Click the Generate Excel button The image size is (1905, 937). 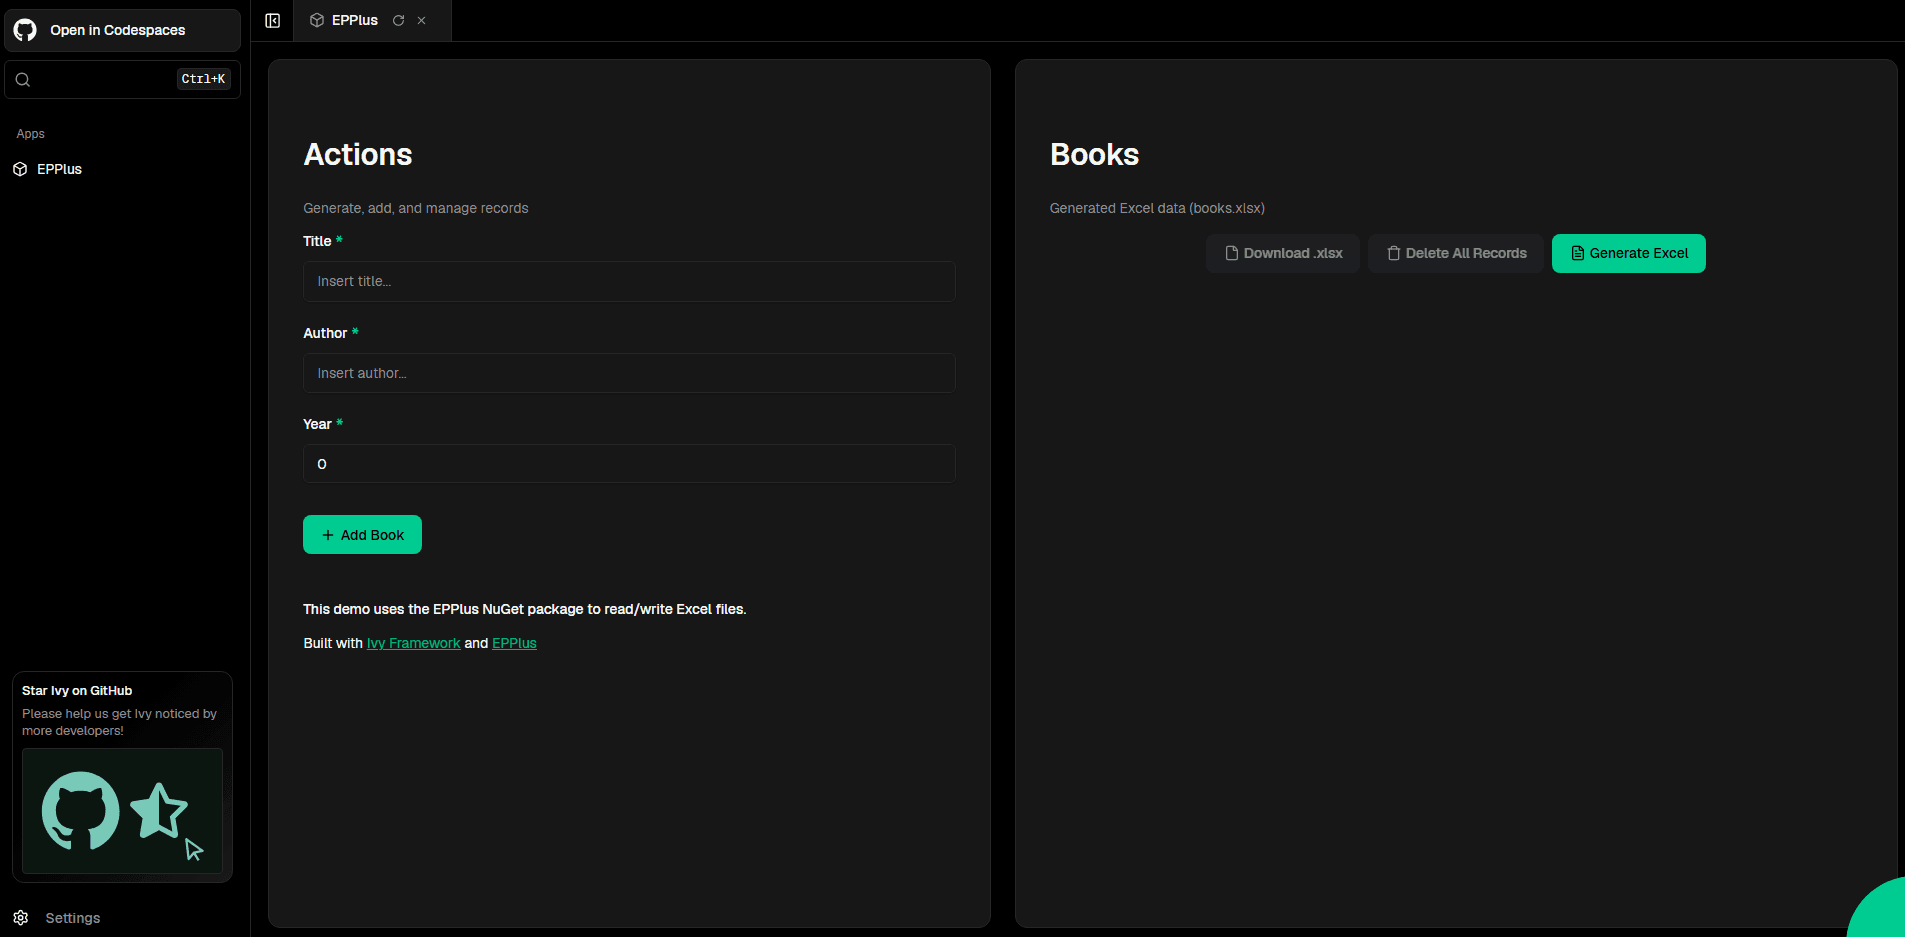tap(1628, 254)
